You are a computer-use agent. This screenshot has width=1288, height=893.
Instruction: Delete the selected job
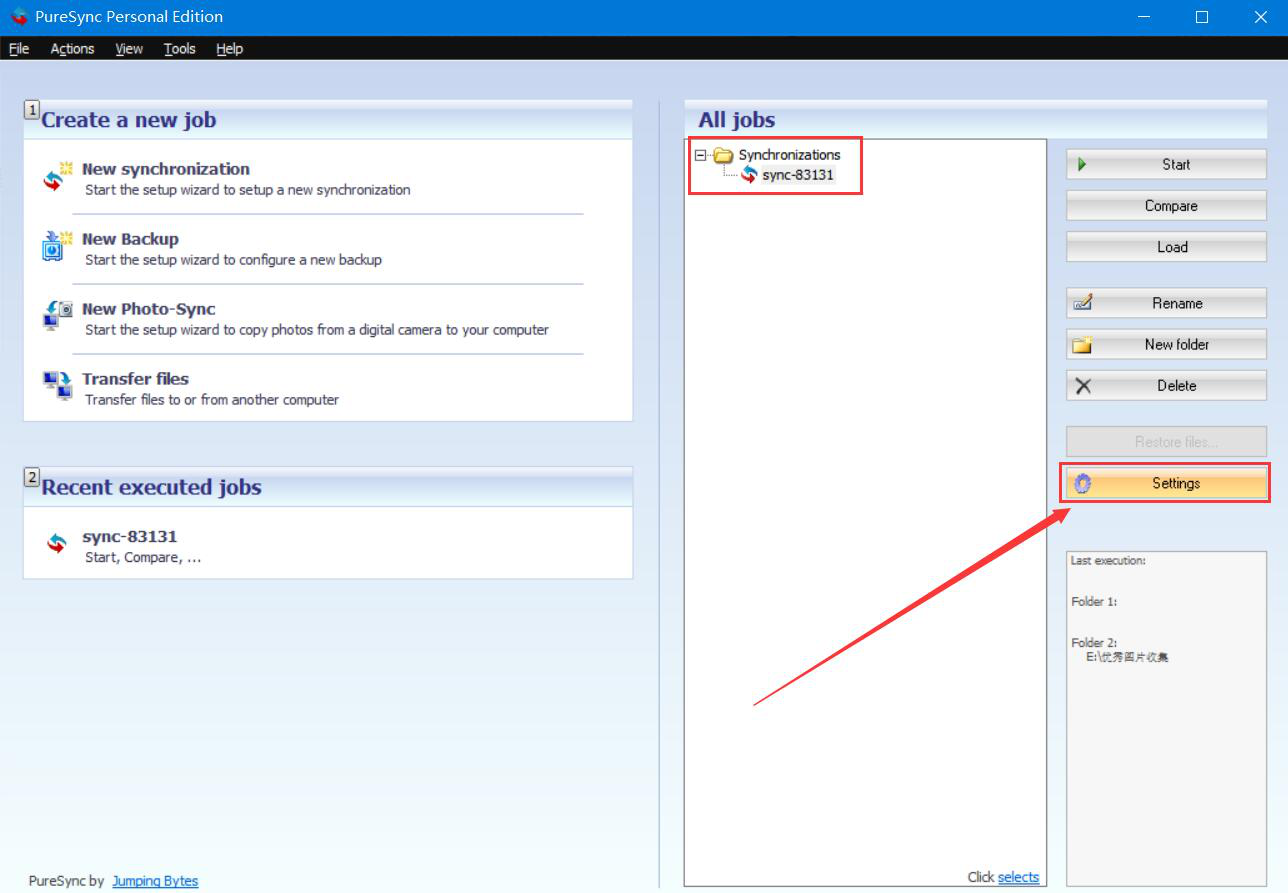(x=1166, y=385)
